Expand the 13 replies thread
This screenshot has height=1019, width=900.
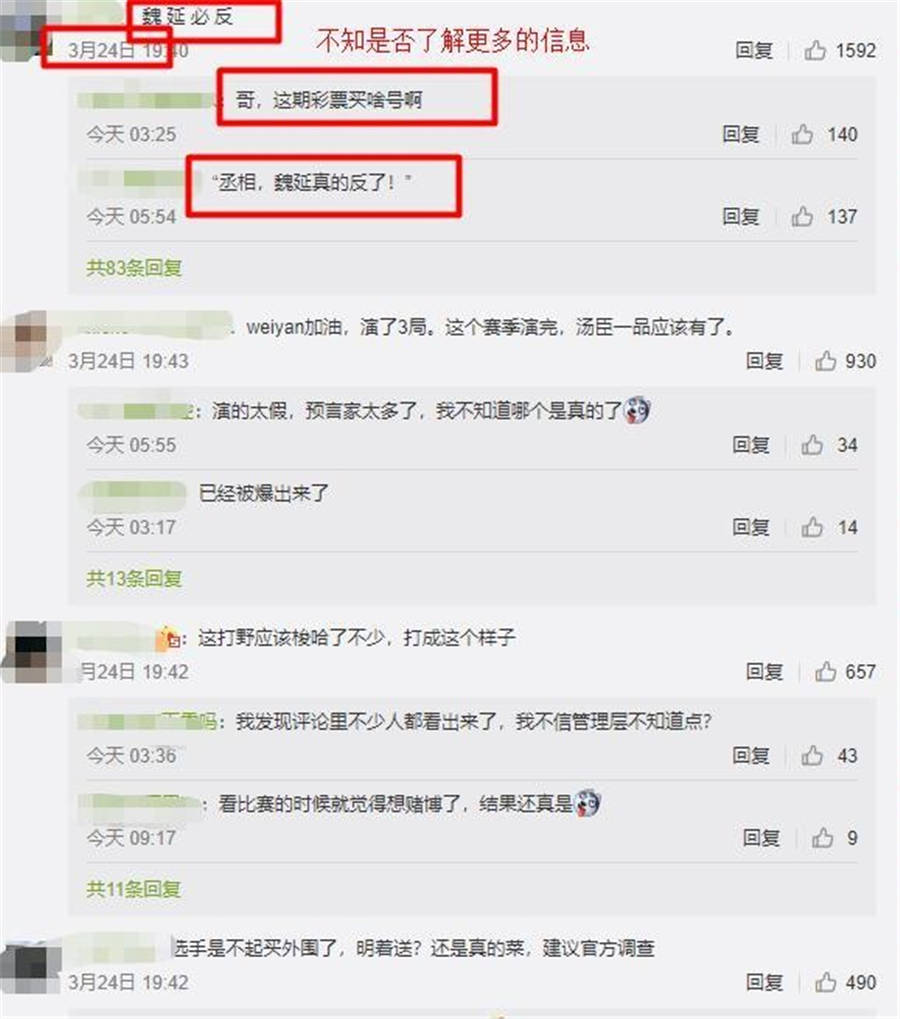pyautogui.click(x=134, y=578)
